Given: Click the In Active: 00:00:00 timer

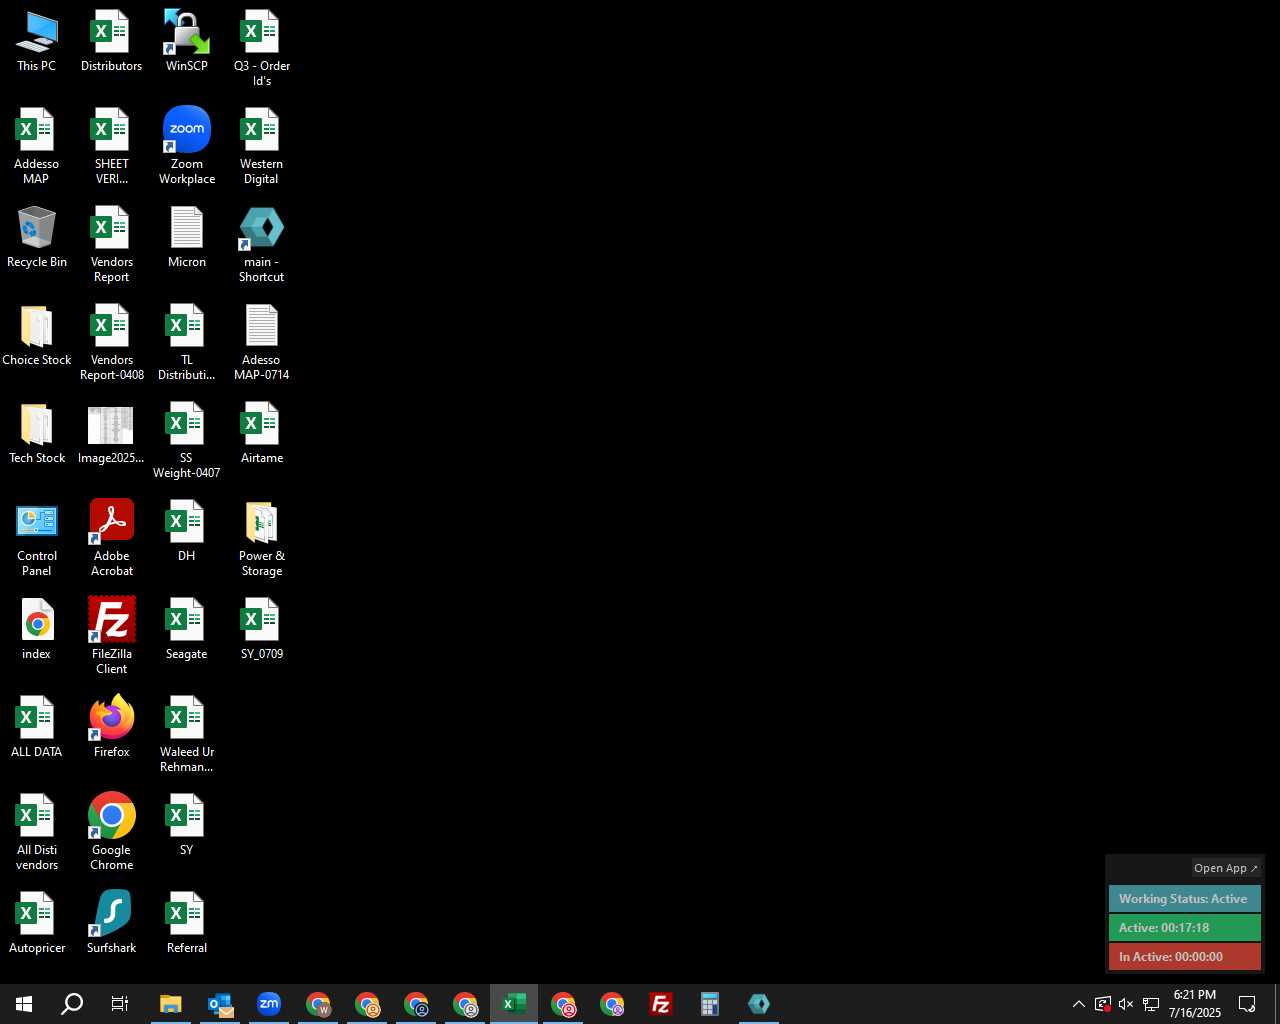Looking at the screenshot, I should [x=1184, y=957].
